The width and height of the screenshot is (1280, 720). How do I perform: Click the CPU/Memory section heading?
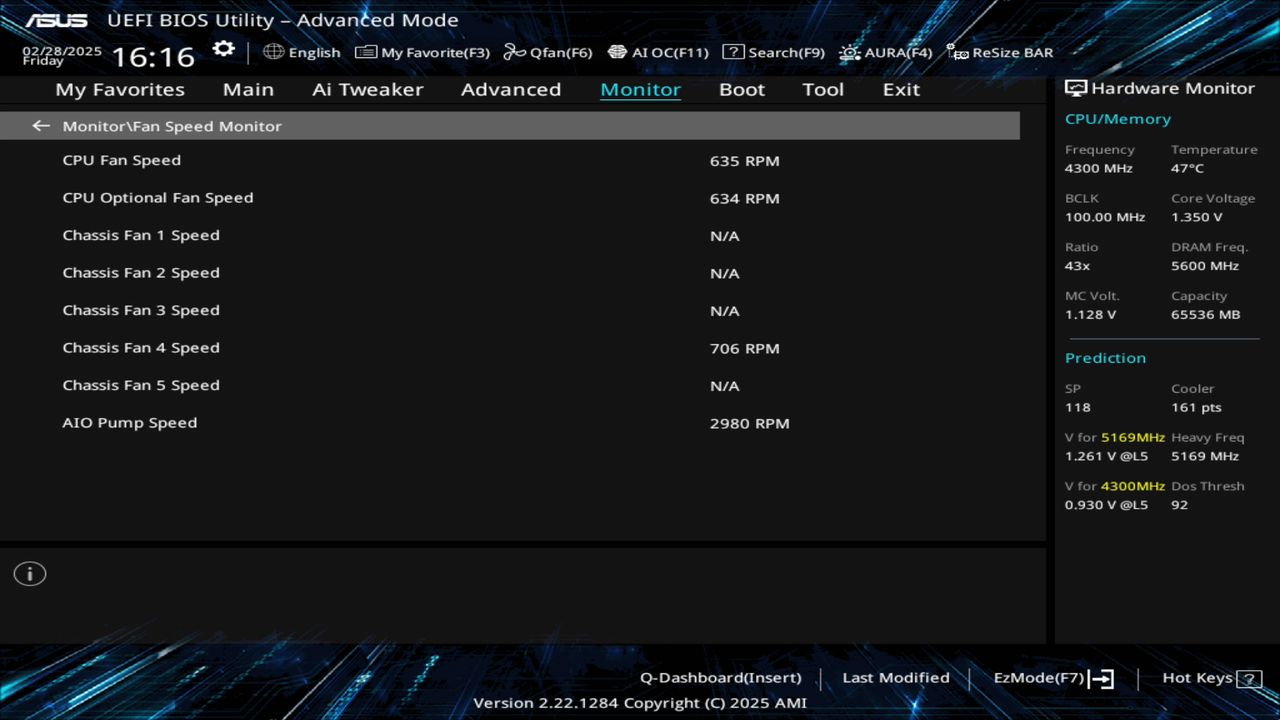(x=1117, y=119)
